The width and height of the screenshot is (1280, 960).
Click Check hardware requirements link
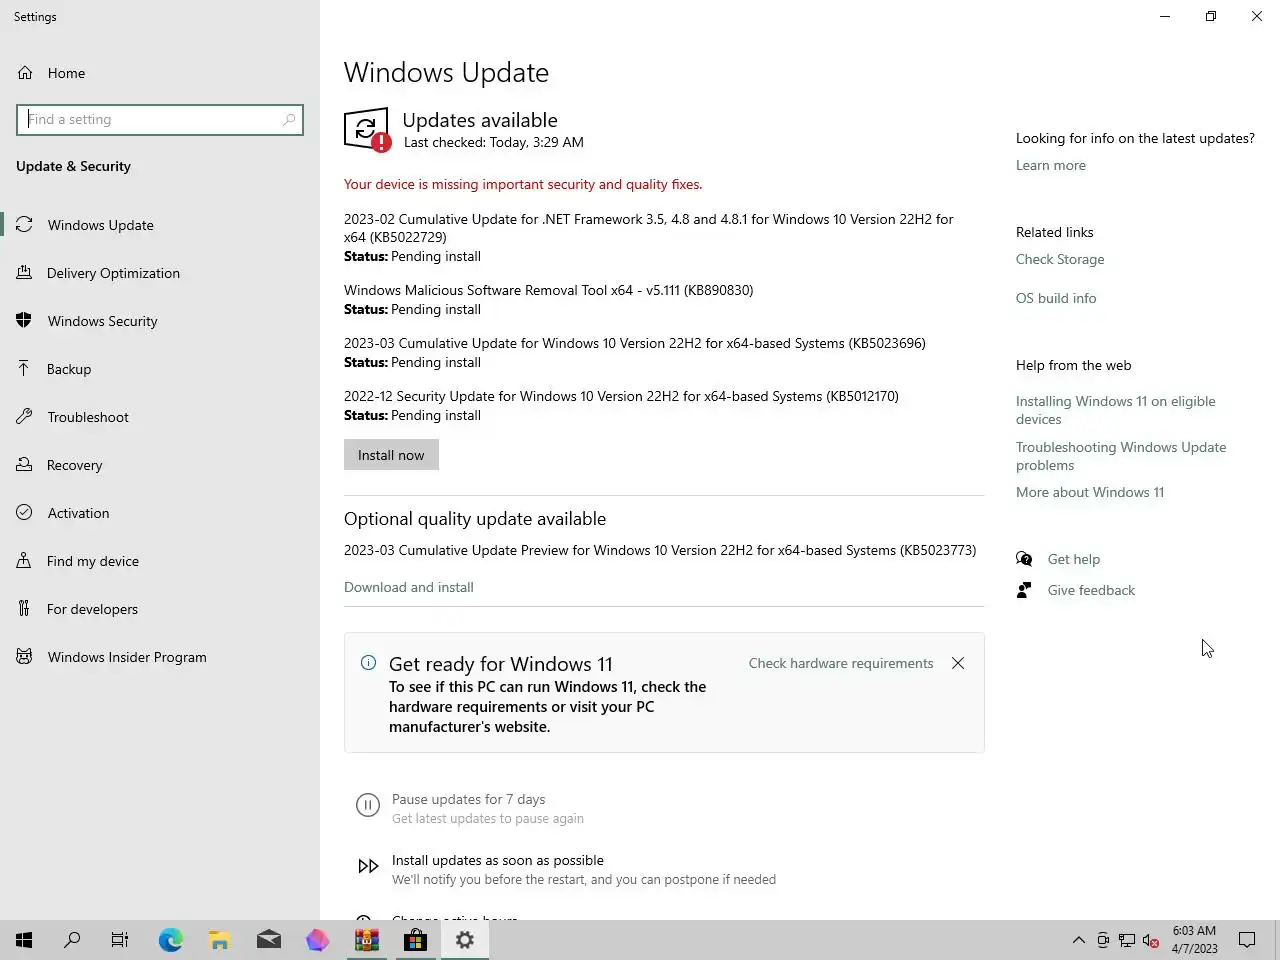point(841,663)
